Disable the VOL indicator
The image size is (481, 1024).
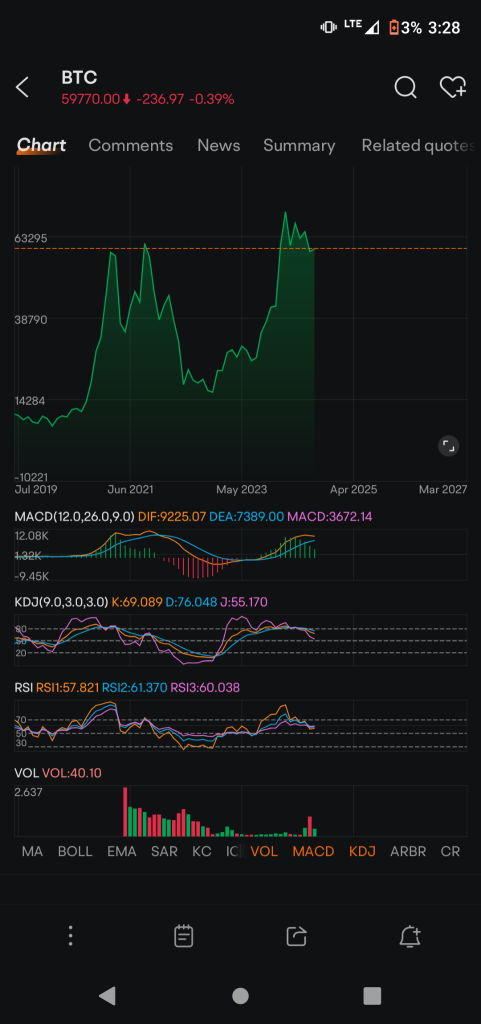point(264,852)
